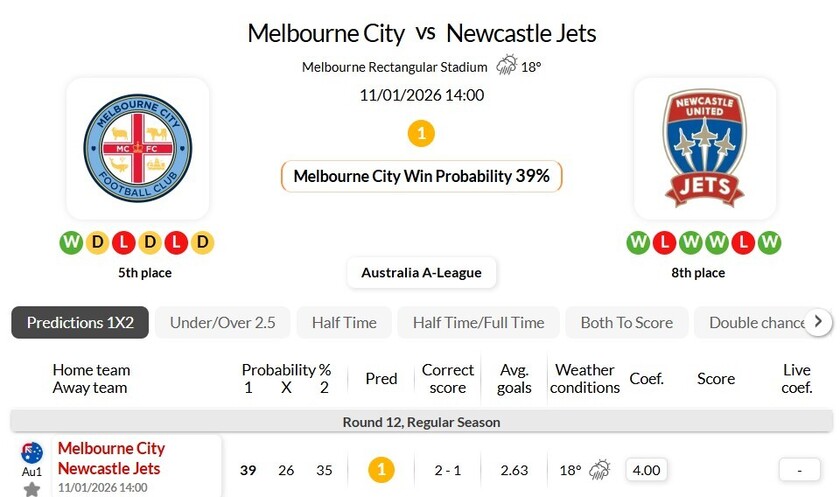Click the weather icon in match row
The height and width of the screenshot is (497, 840).
coord(600,469)
